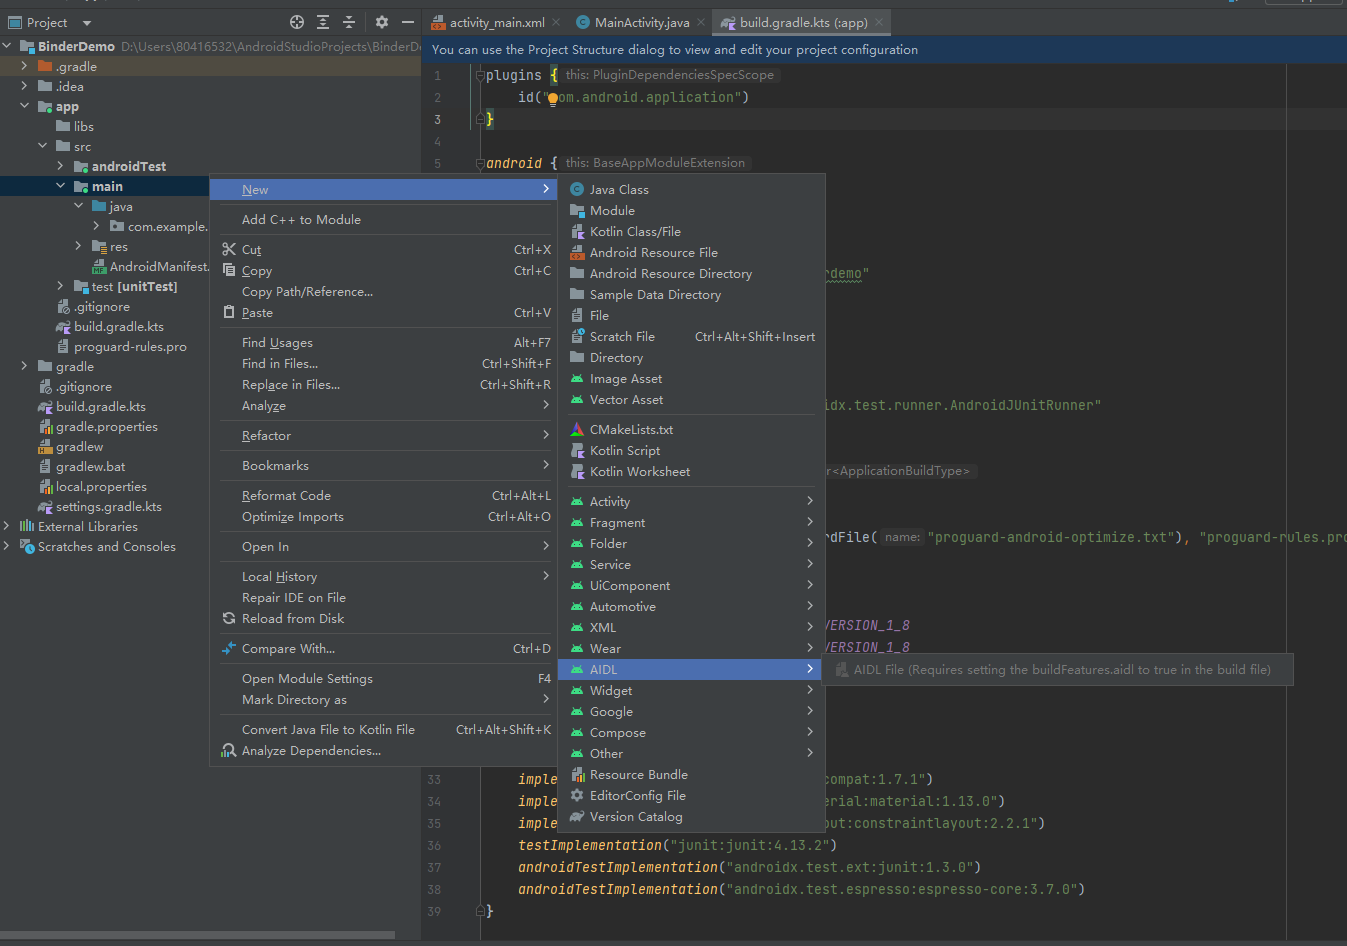The height and width of the screenshot is (946, 1347).
Task: Expand the .gradle folder
Action: (x=25, y=66)
